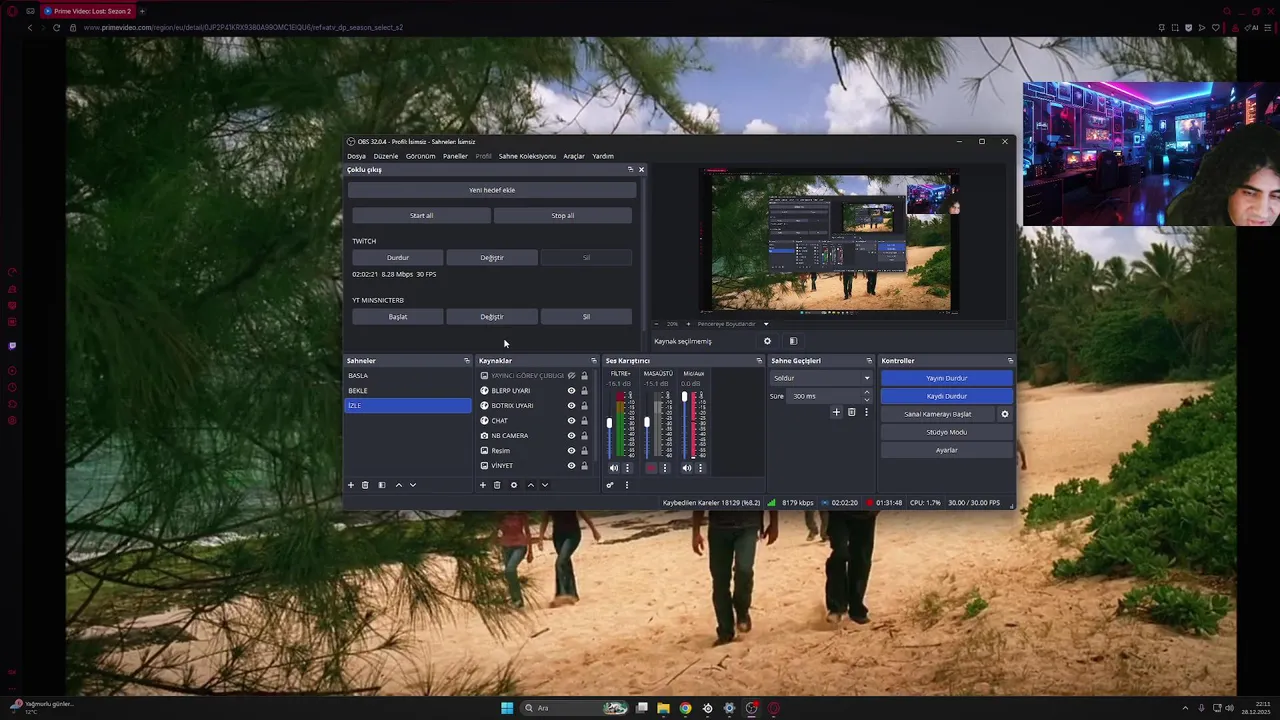Remove selected source with trash icon
The image size is (1280, 720).
click(x=497, y=485)
